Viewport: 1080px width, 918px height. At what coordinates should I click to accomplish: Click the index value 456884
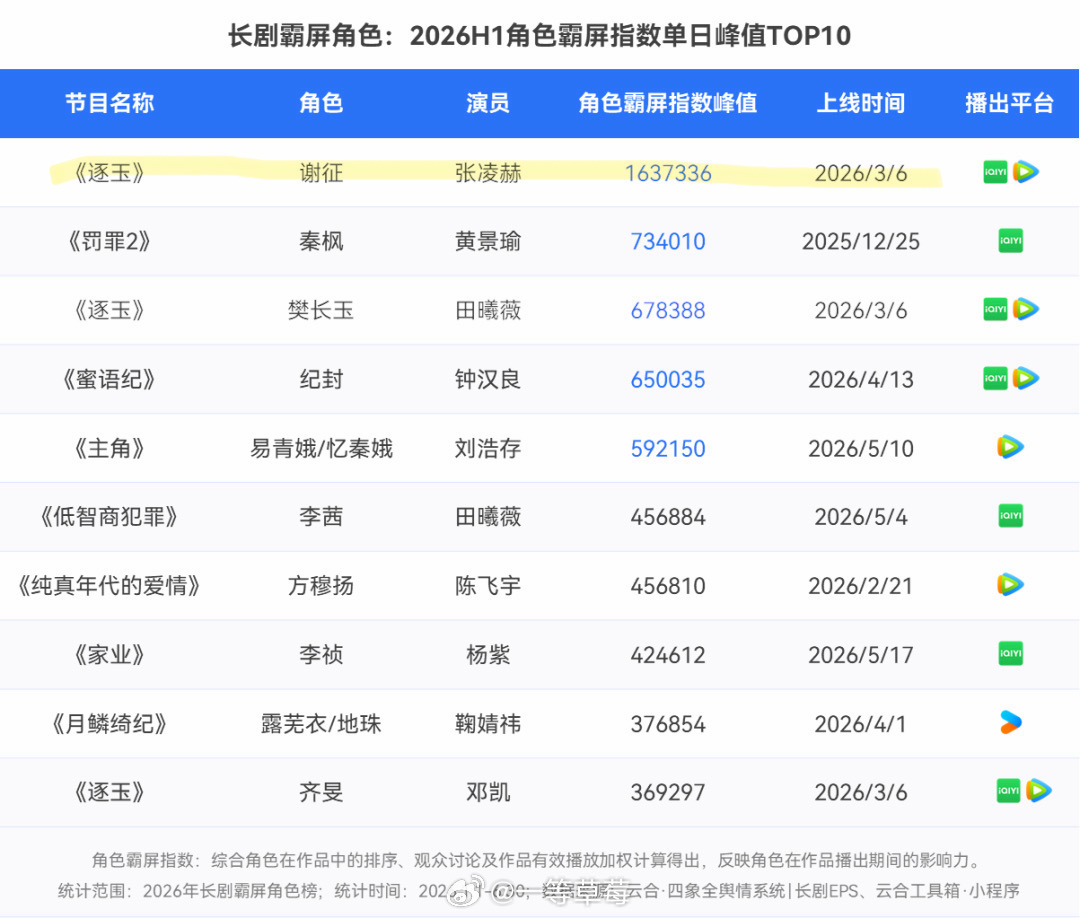pyautogui.click(x=668, y=517)
